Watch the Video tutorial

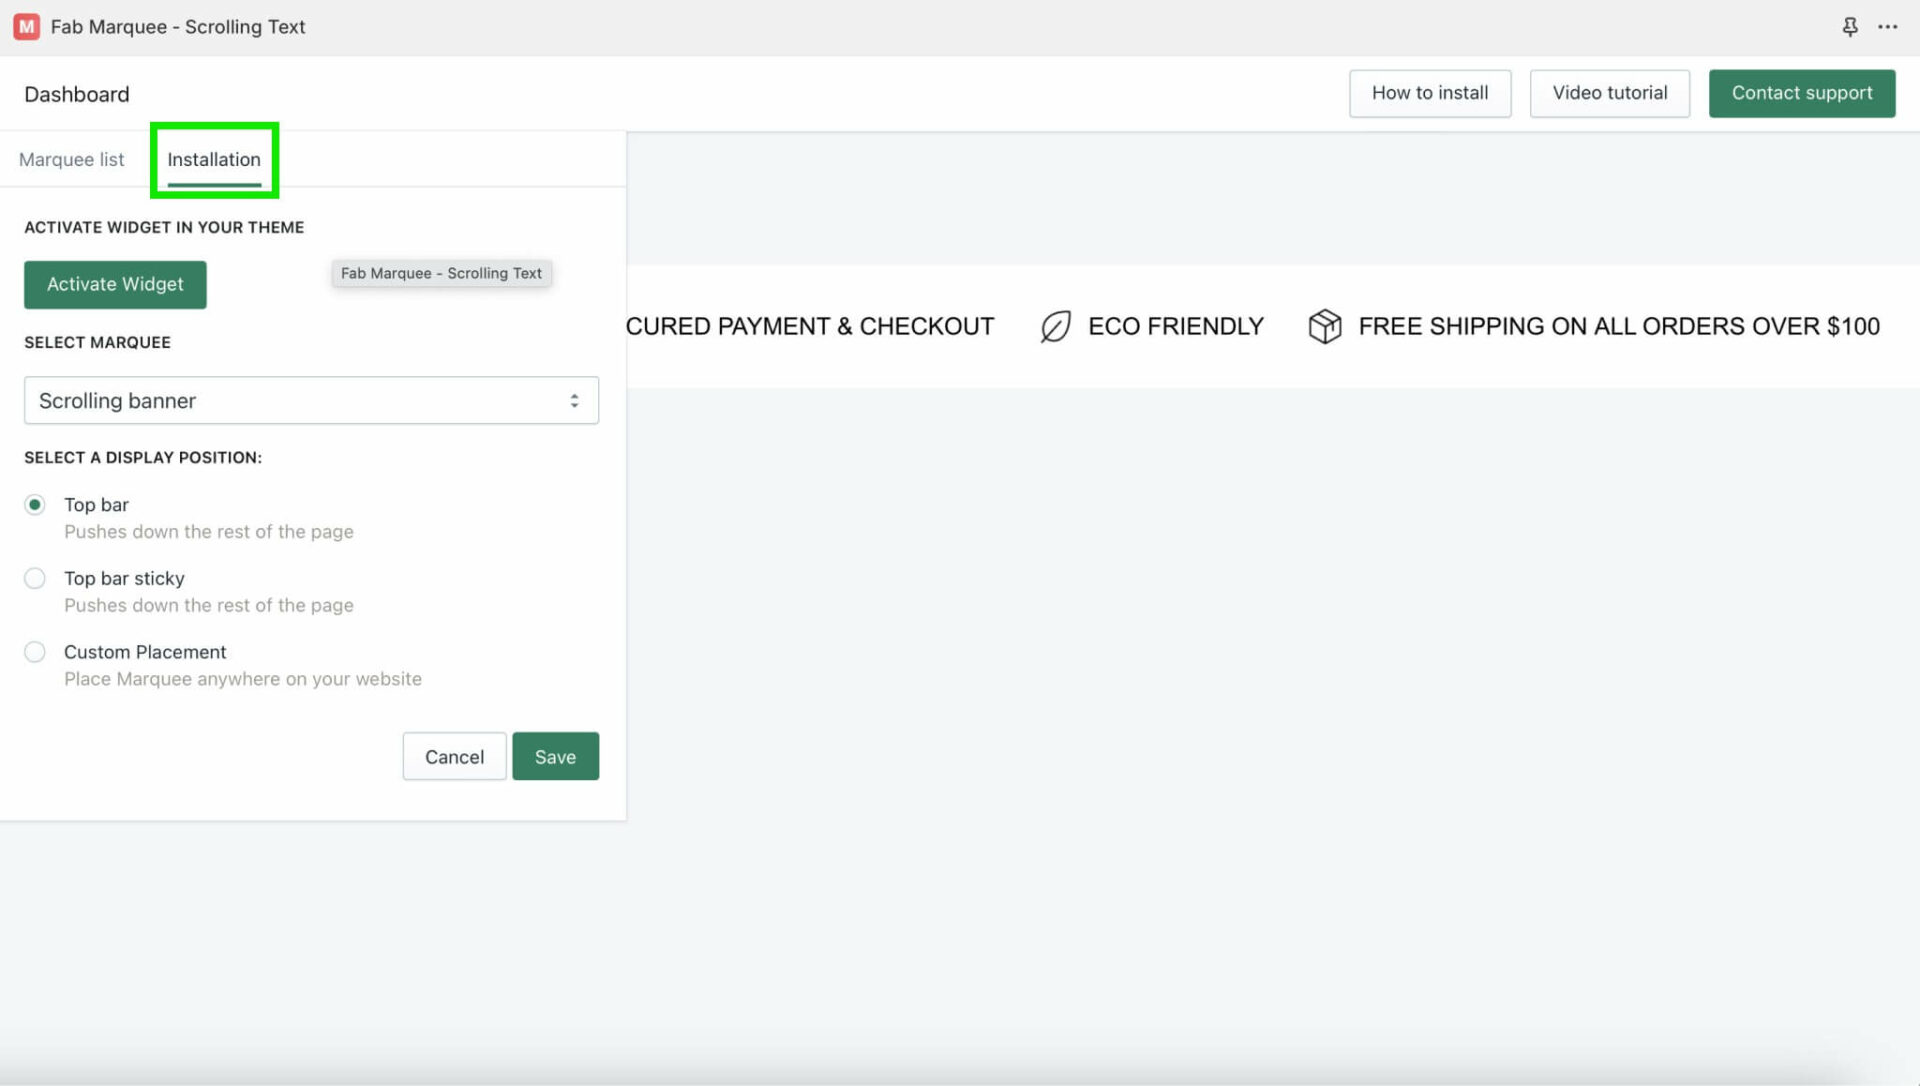[x=1609, y=93]
